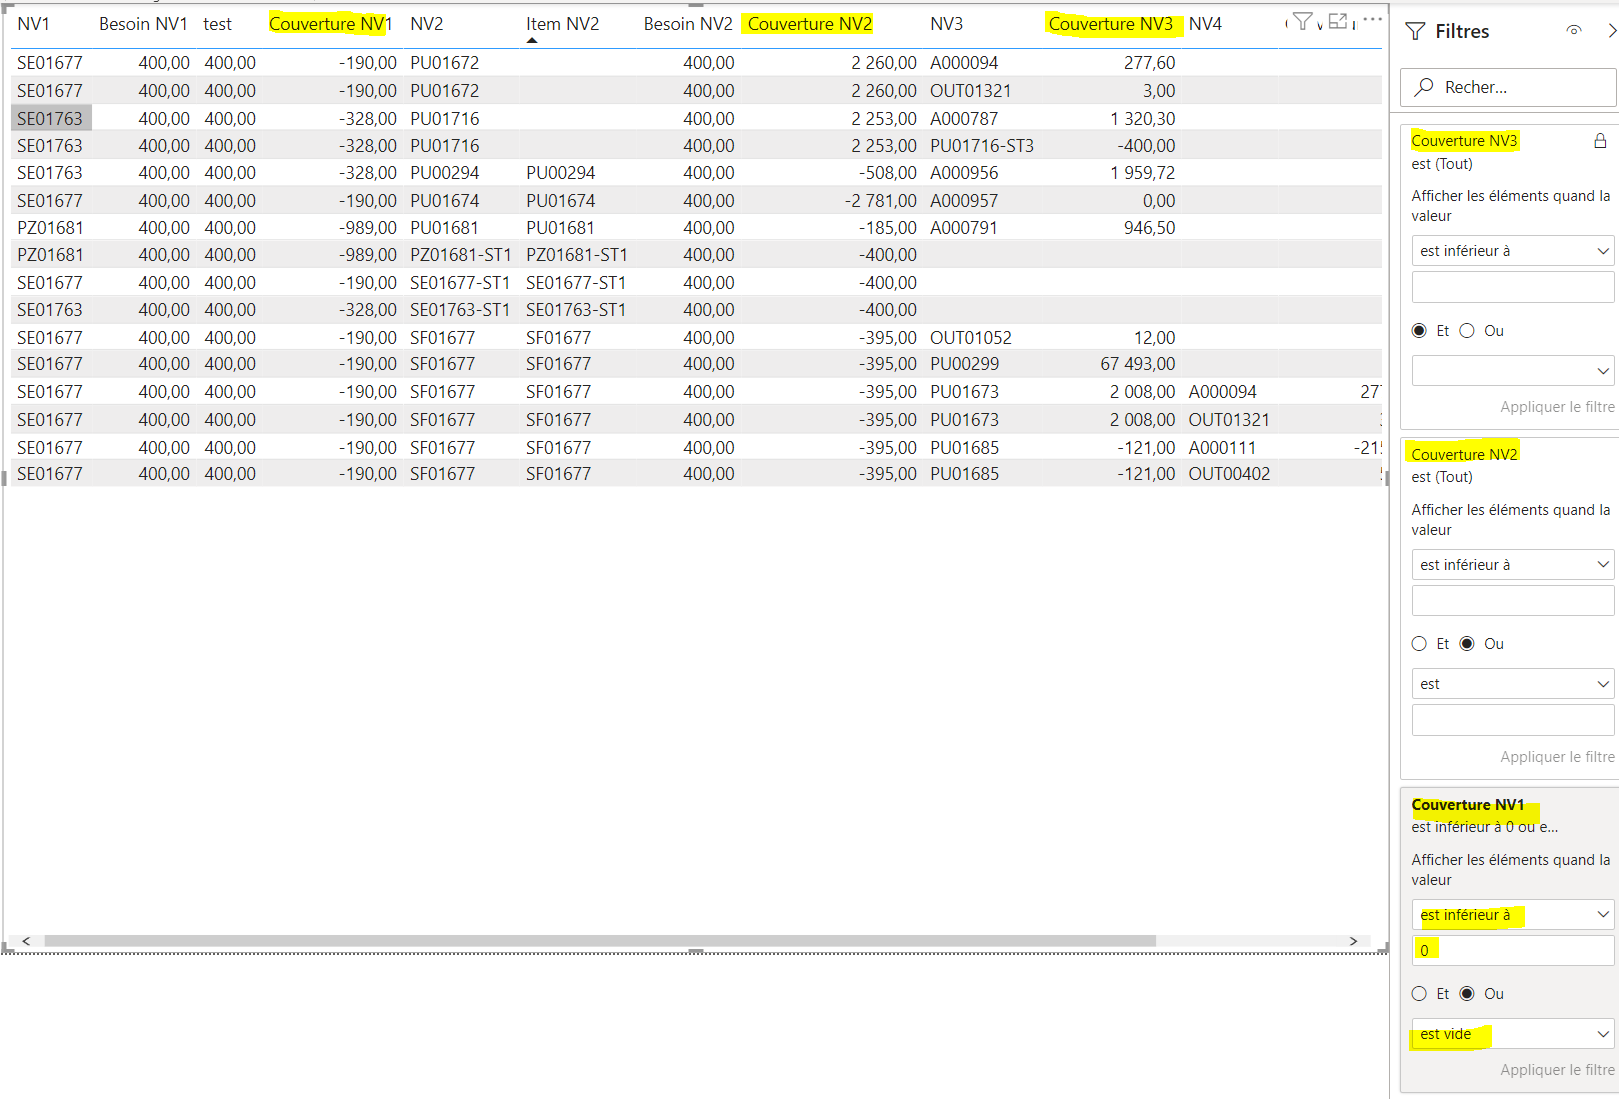The width and height of the screenshot is (1619, 1099).
Task: Click the 67 493,00 value in Couverture NV3
Action: [x=1137, y=364]
